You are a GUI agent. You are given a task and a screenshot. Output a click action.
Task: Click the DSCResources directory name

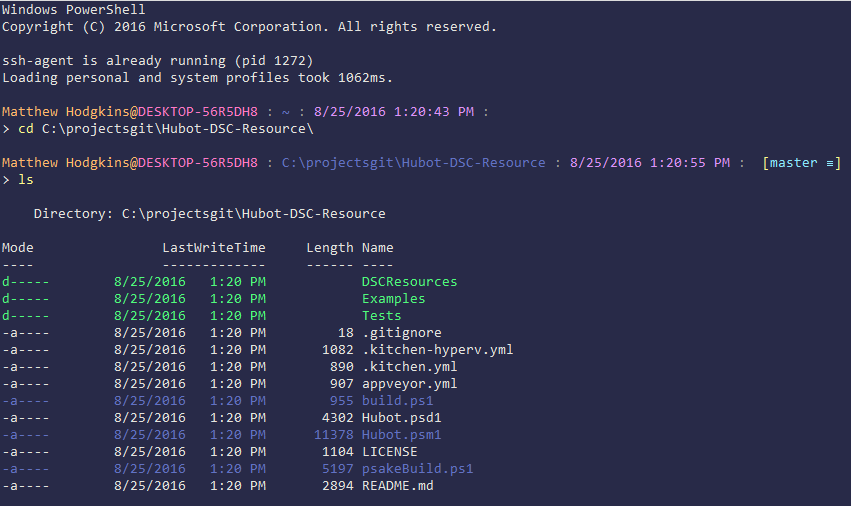coord(409,282)
